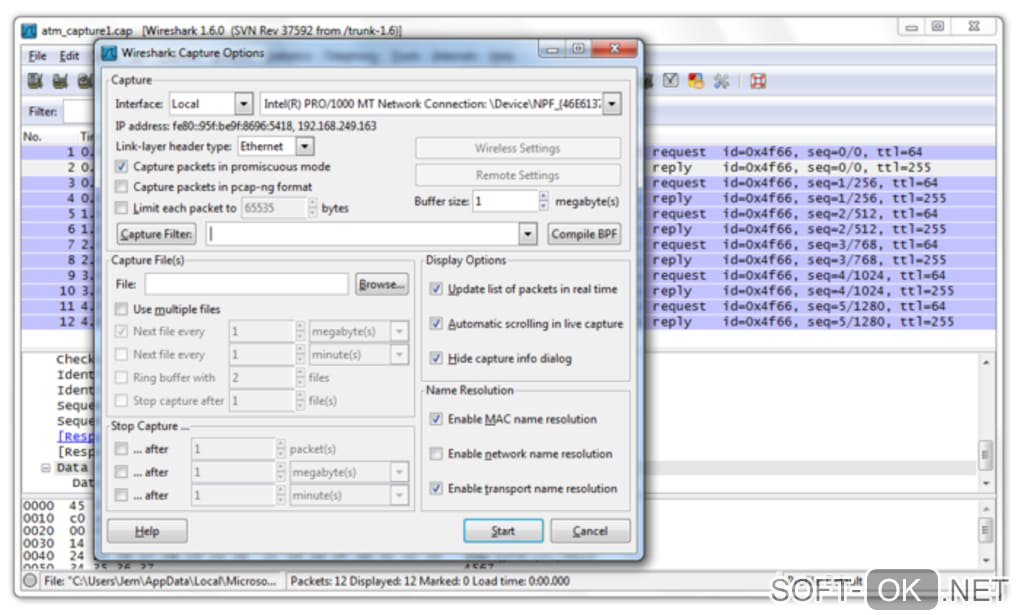Screen dimensions: 1020x615
Task: Click the Compile BPF button
Action: tap(584, 234)
